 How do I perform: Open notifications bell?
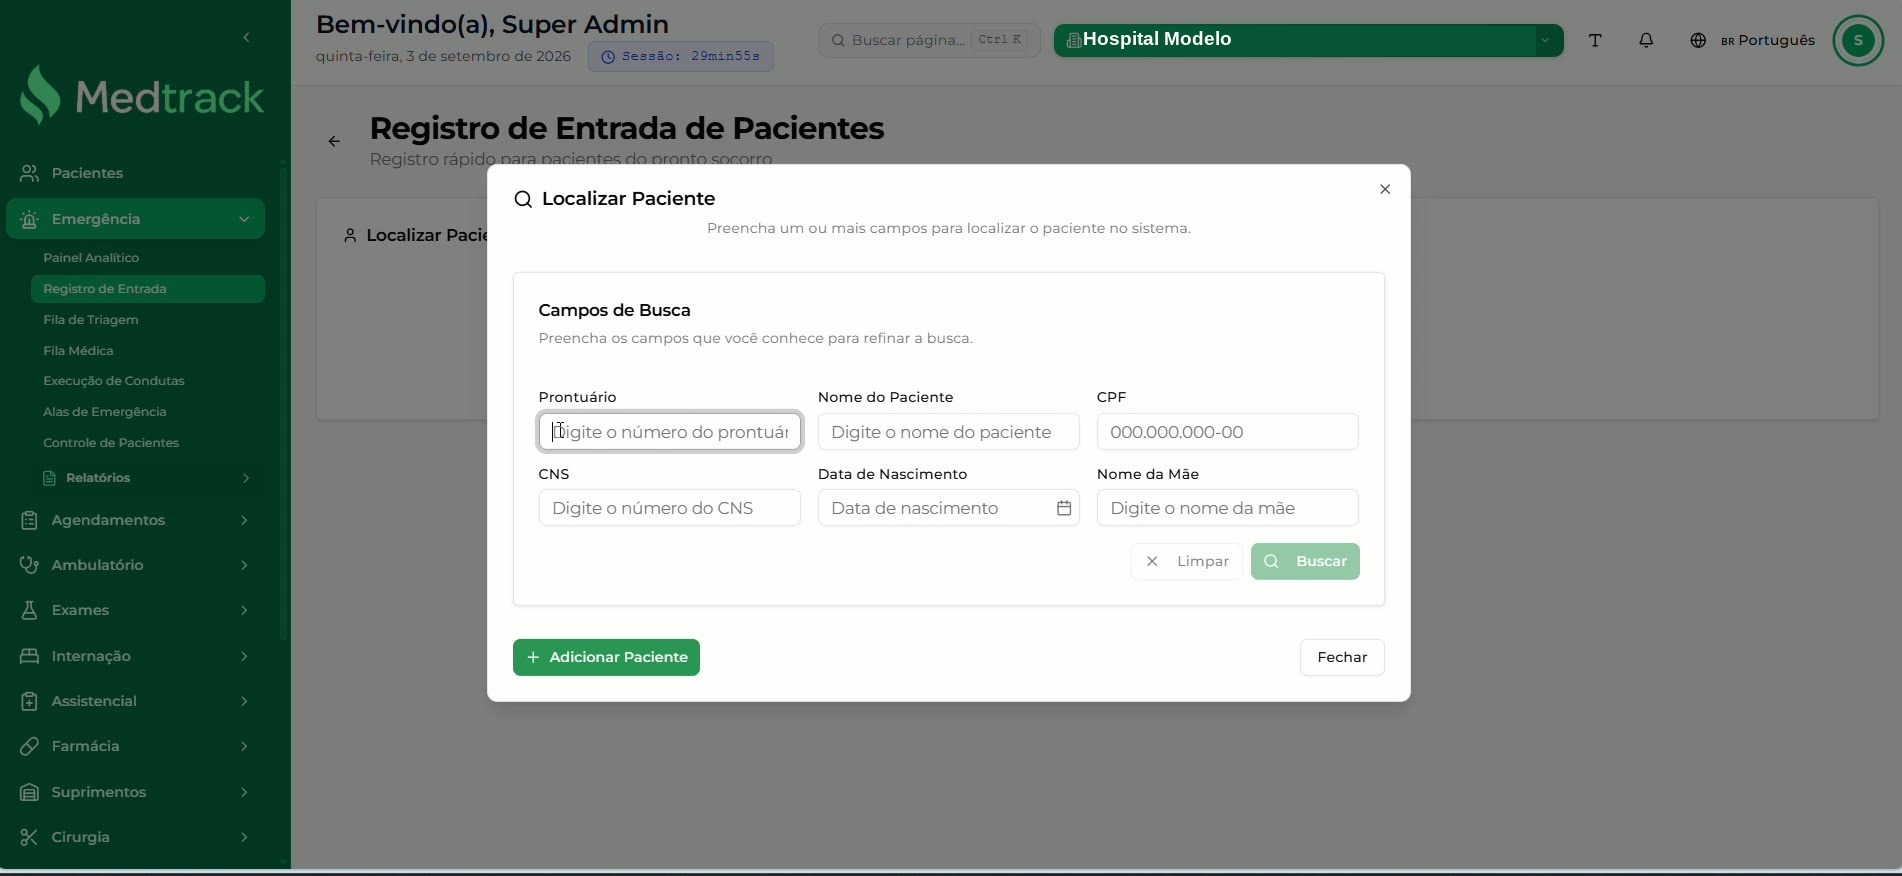[1646, 40]
